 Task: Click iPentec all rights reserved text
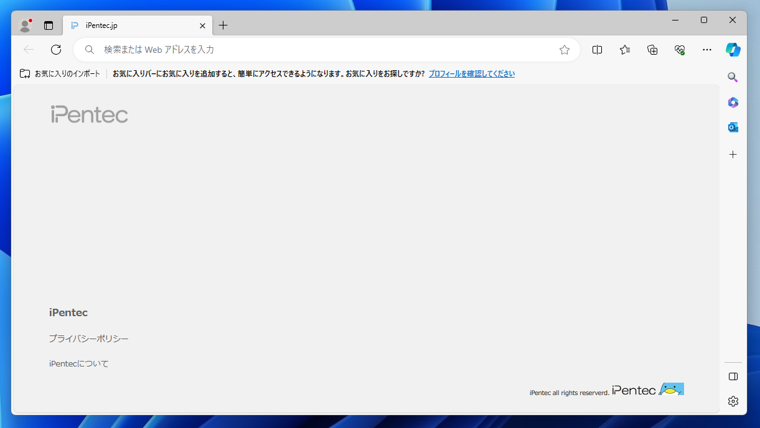point(569,393)
